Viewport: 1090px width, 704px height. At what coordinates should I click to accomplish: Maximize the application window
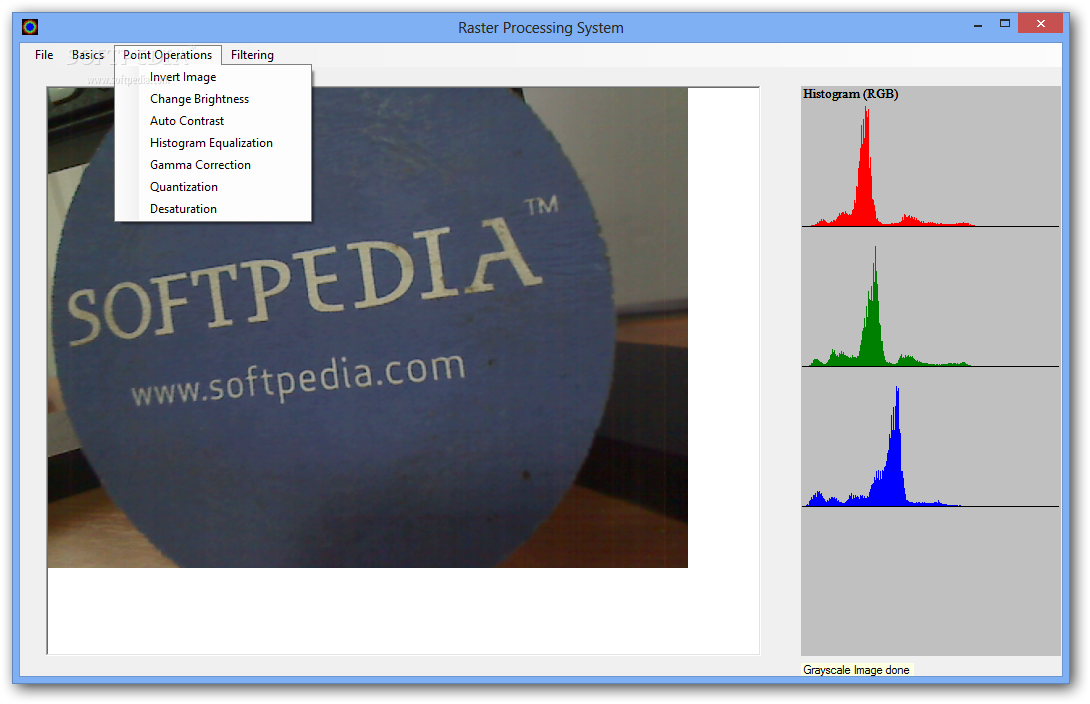pyautogui.click(x=1004, y=24)
